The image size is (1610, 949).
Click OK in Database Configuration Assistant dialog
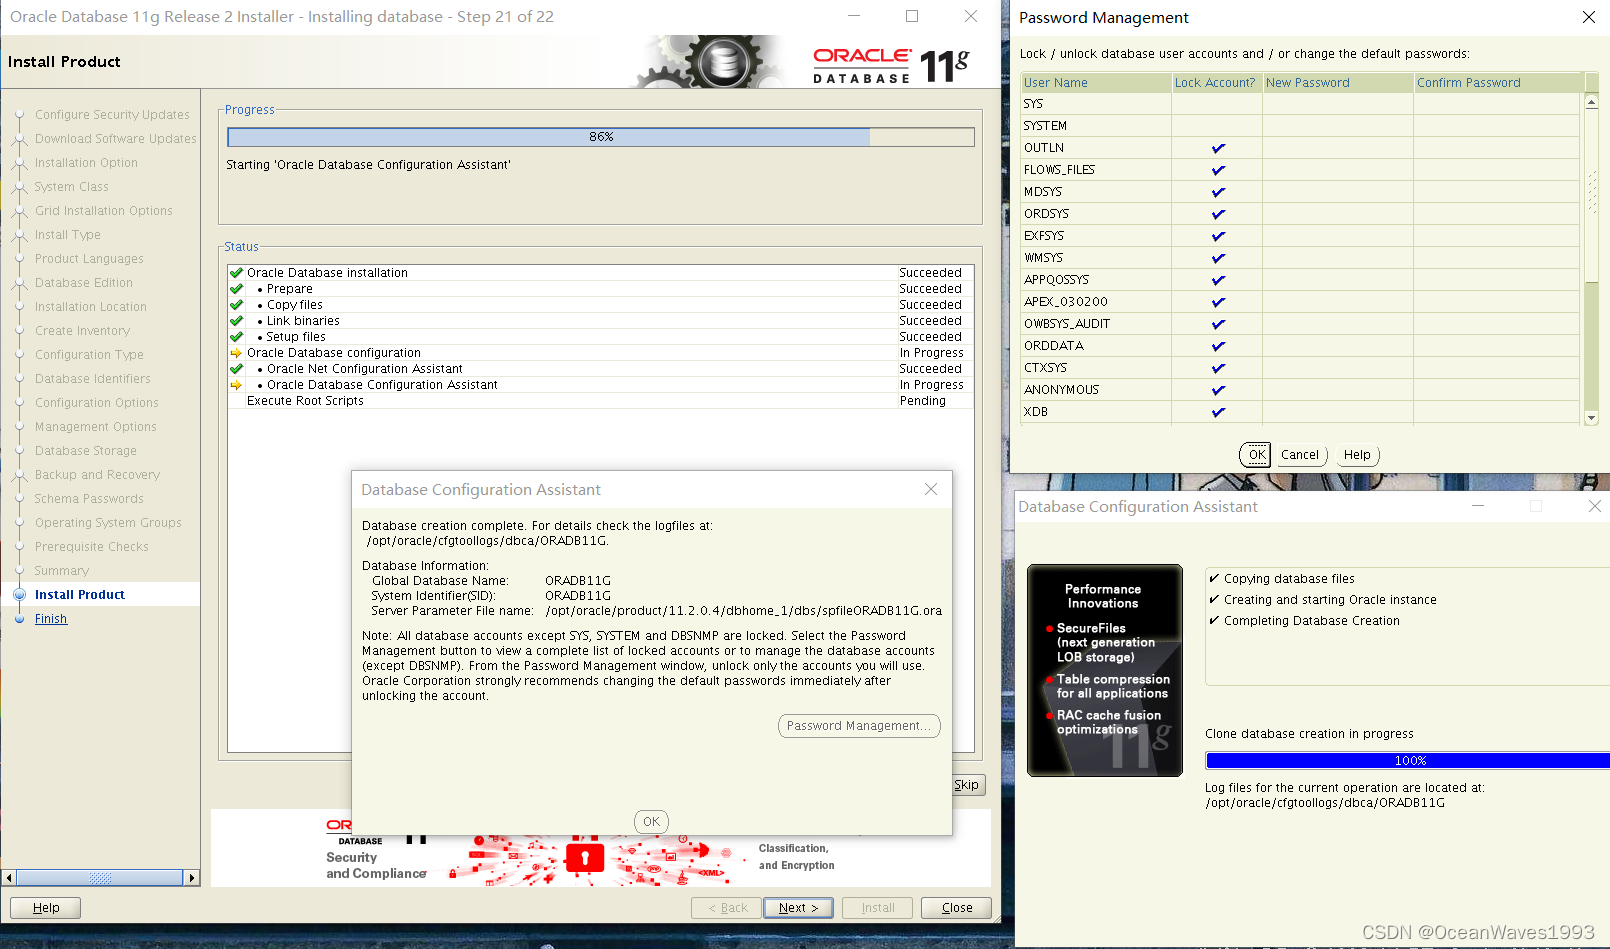click(x=651, y=822)
